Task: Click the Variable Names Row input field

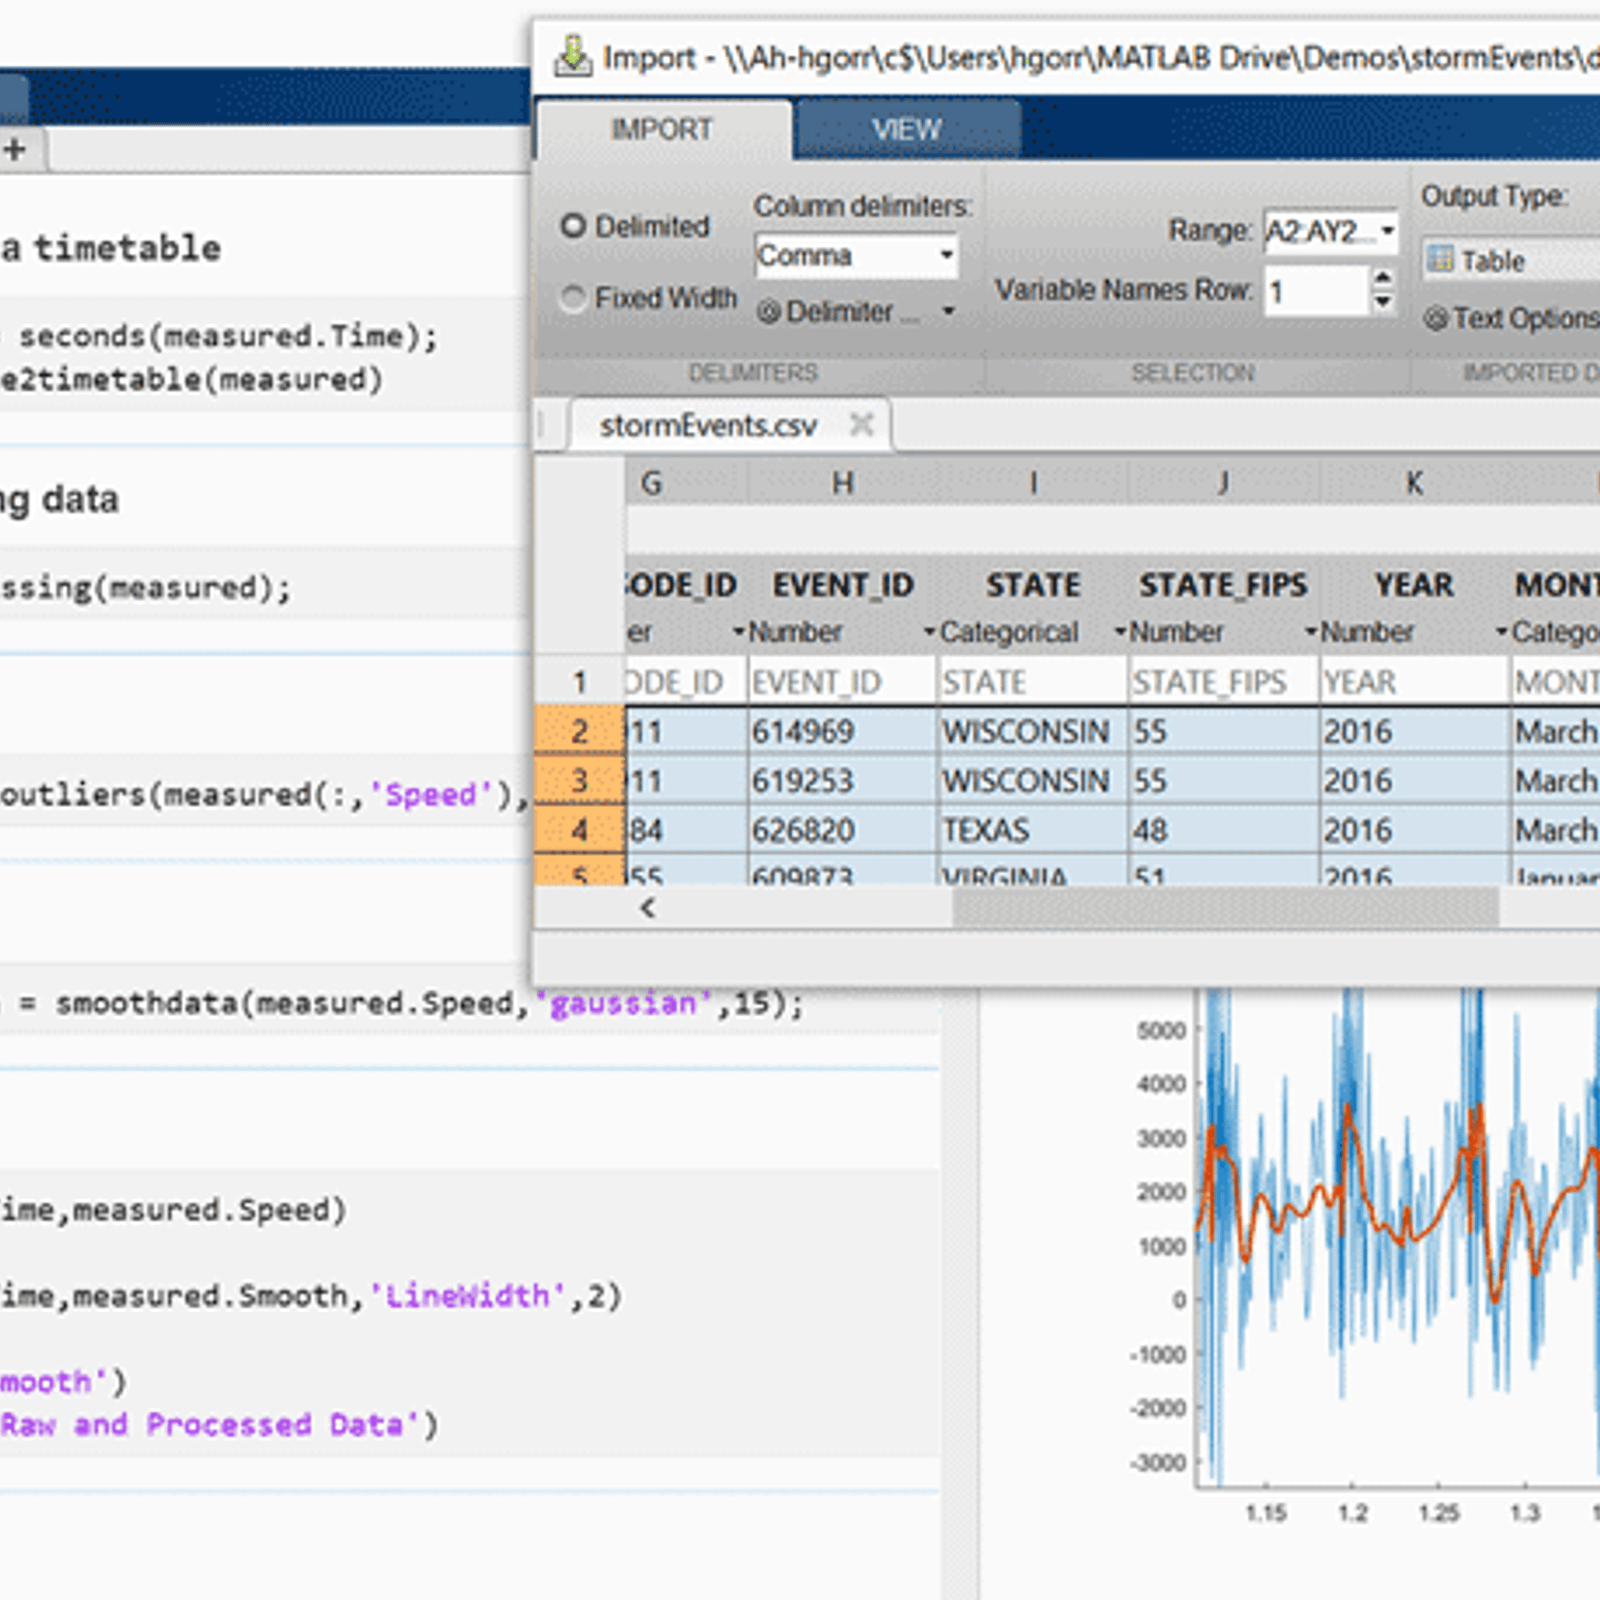Action: [x=1315, y=292]
